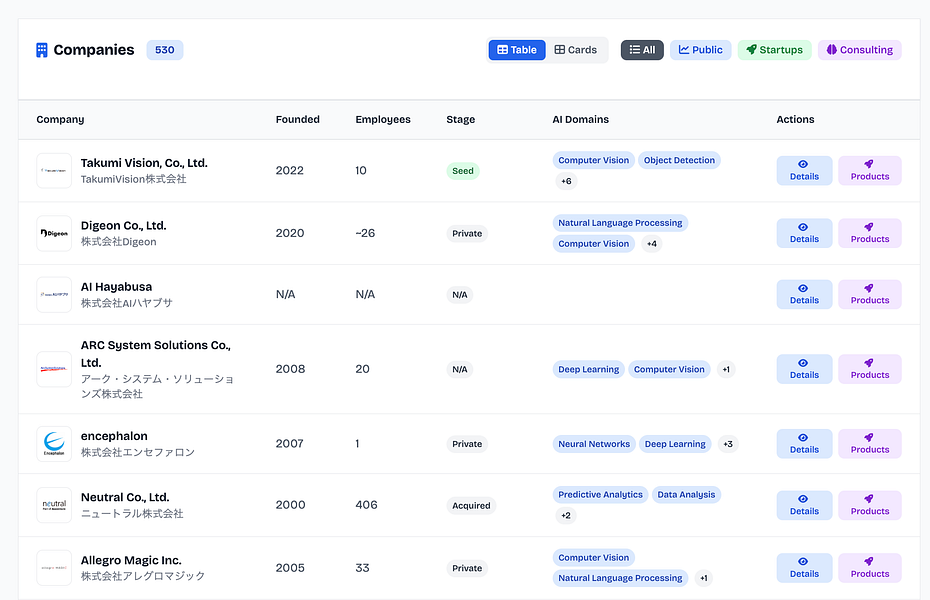The image size is (930, 600).
Task: Select the All filter
Action: 642,50
